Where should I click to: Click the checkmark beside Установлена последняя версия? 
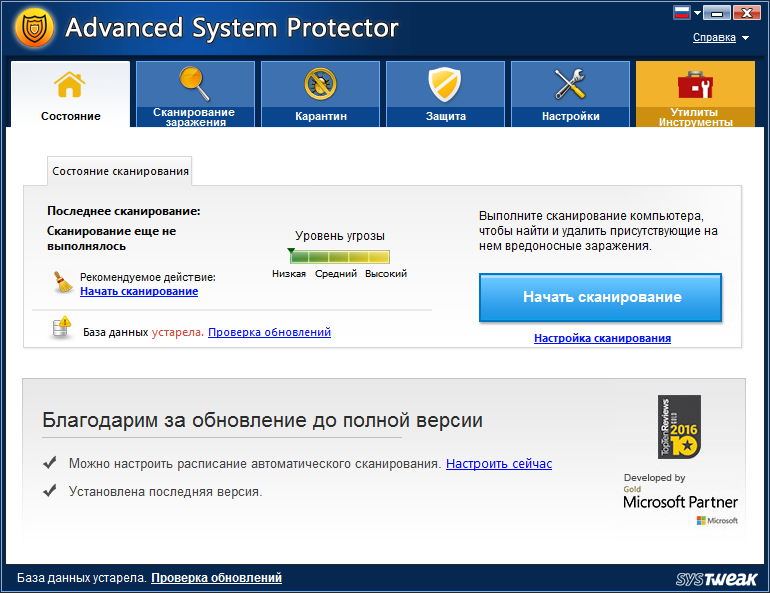(x=50, y=490)
